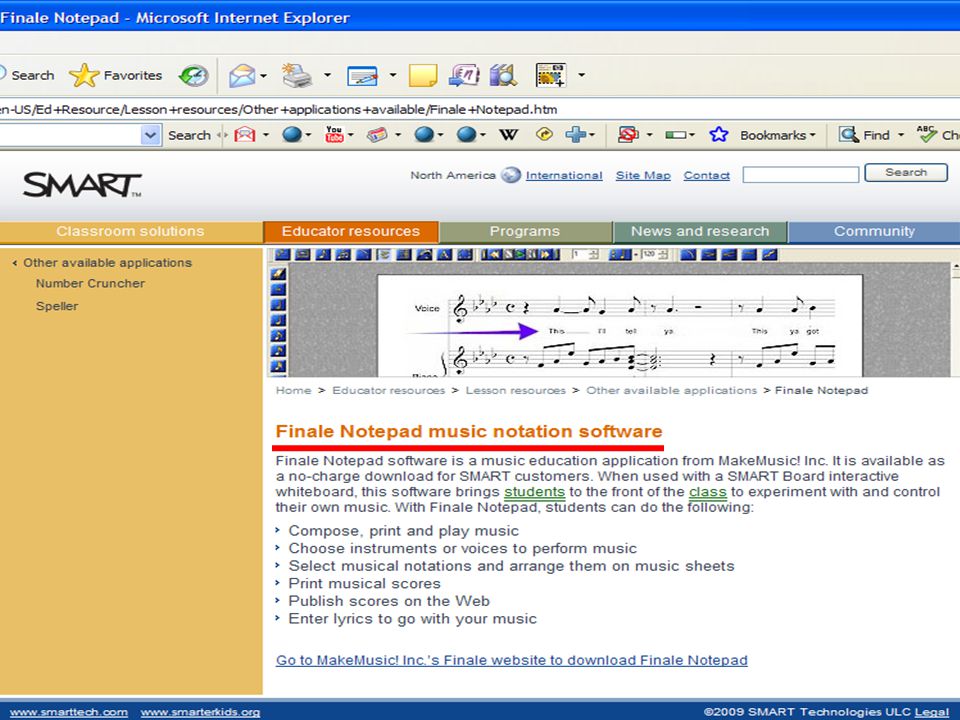
Task: Click the Messenger icon beside the yellow note
Action: tap(463, 75)
